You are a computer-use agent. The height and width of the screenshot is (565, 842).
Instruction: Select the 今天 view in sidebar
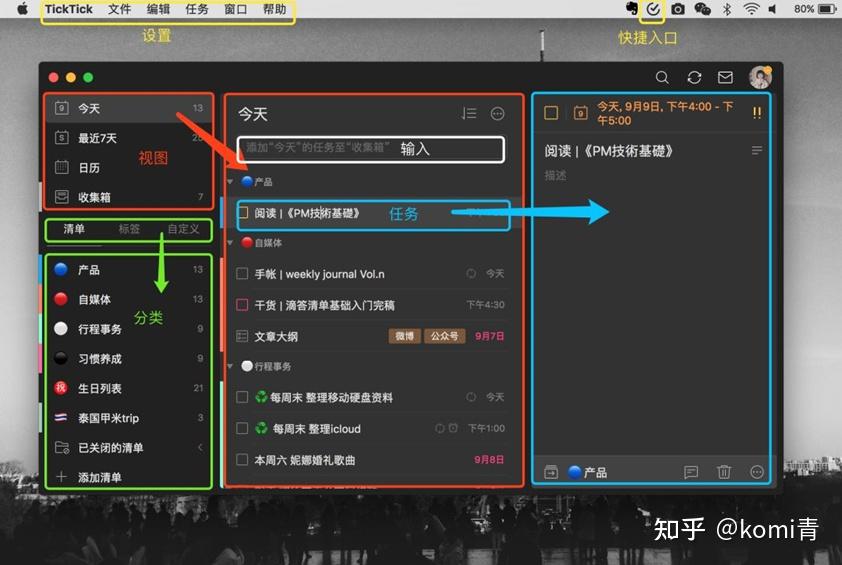128,108
